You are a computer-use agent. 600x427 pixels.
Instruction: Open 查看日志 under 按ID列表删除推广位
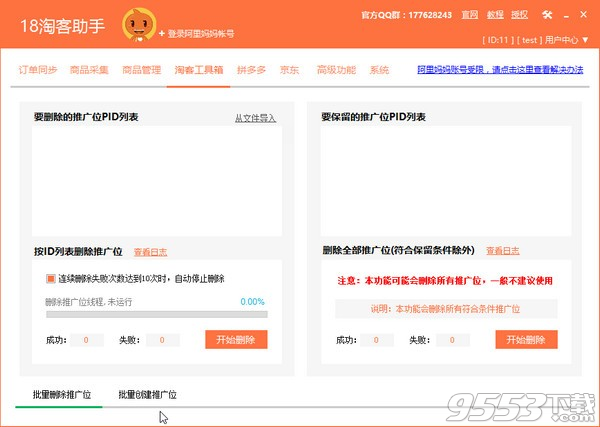click(x=150, y=252)
